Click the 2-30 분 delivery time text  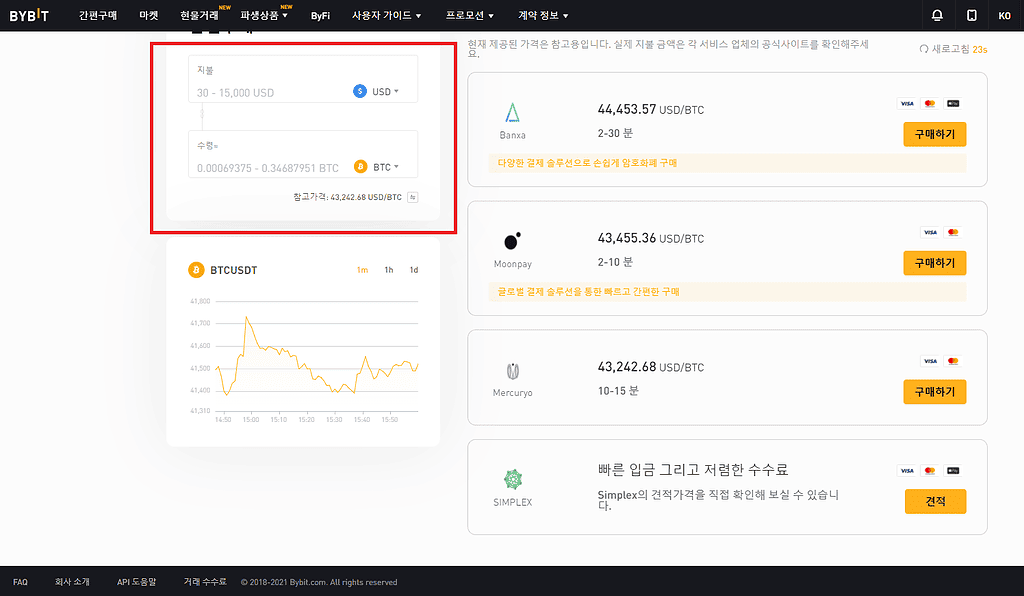[615, 133]
